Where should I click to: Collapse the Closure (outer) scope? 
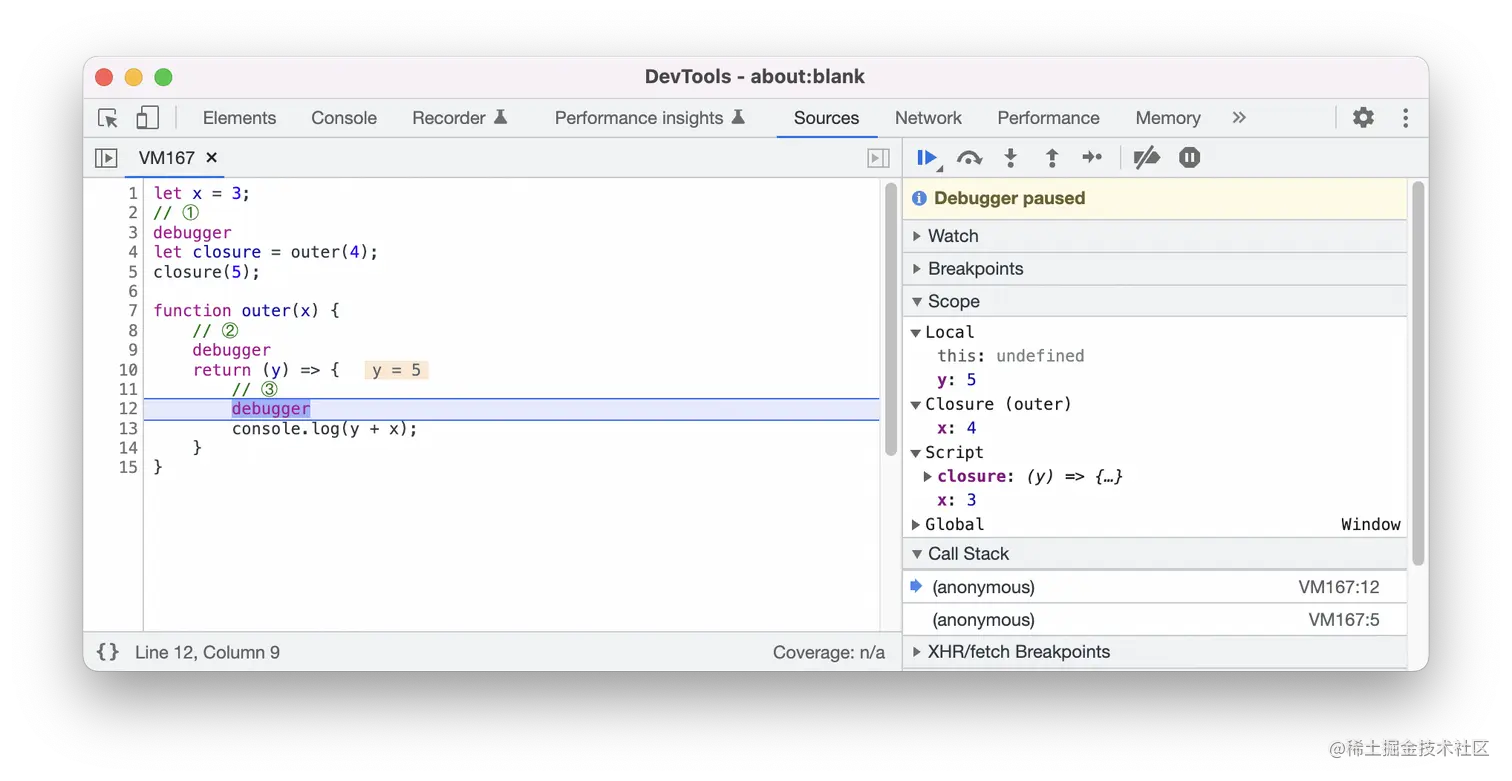(x=915, y=405)
